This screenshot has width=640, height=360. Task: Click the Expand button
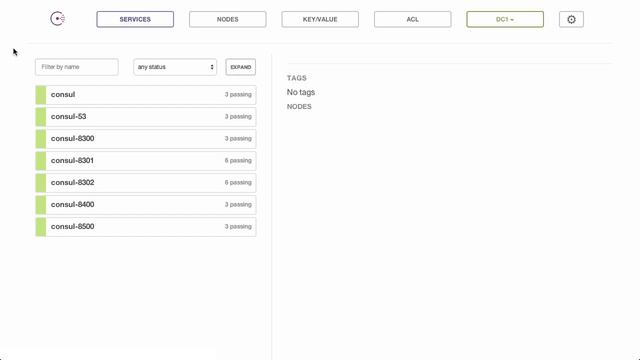tap(241, 67)
